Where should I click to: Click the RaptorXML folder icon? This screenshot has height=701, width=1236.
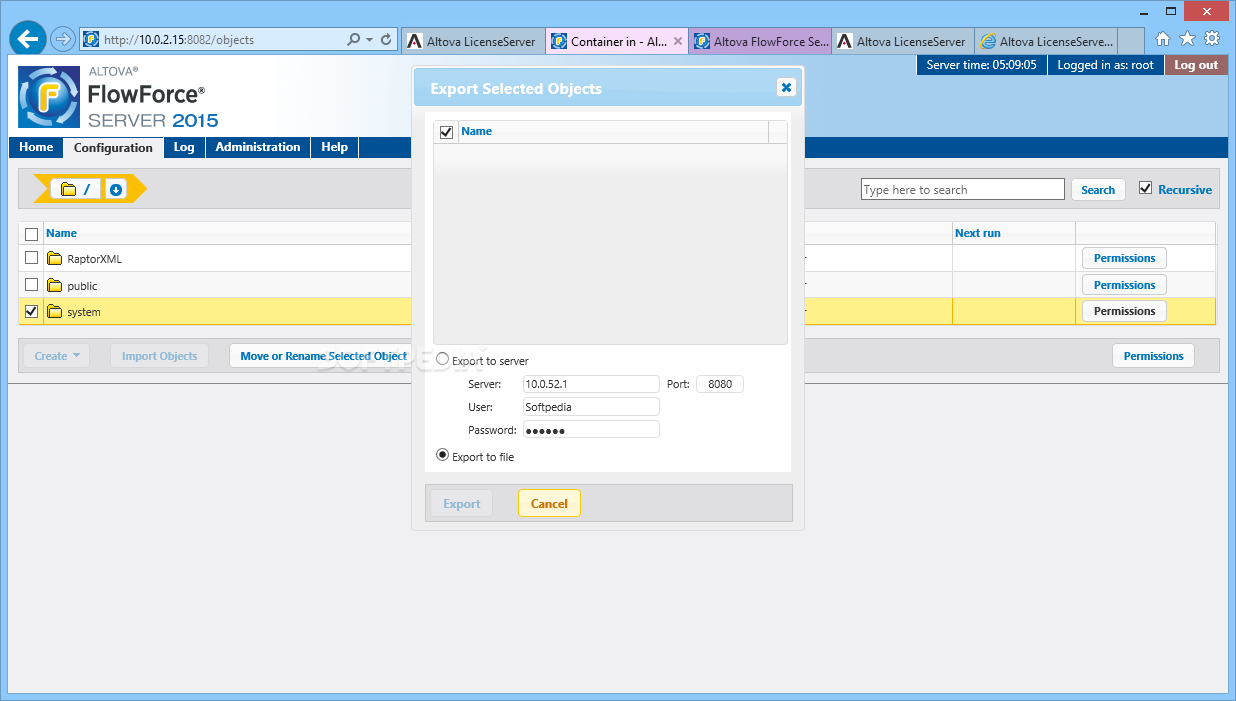click(x=55, y=259)
